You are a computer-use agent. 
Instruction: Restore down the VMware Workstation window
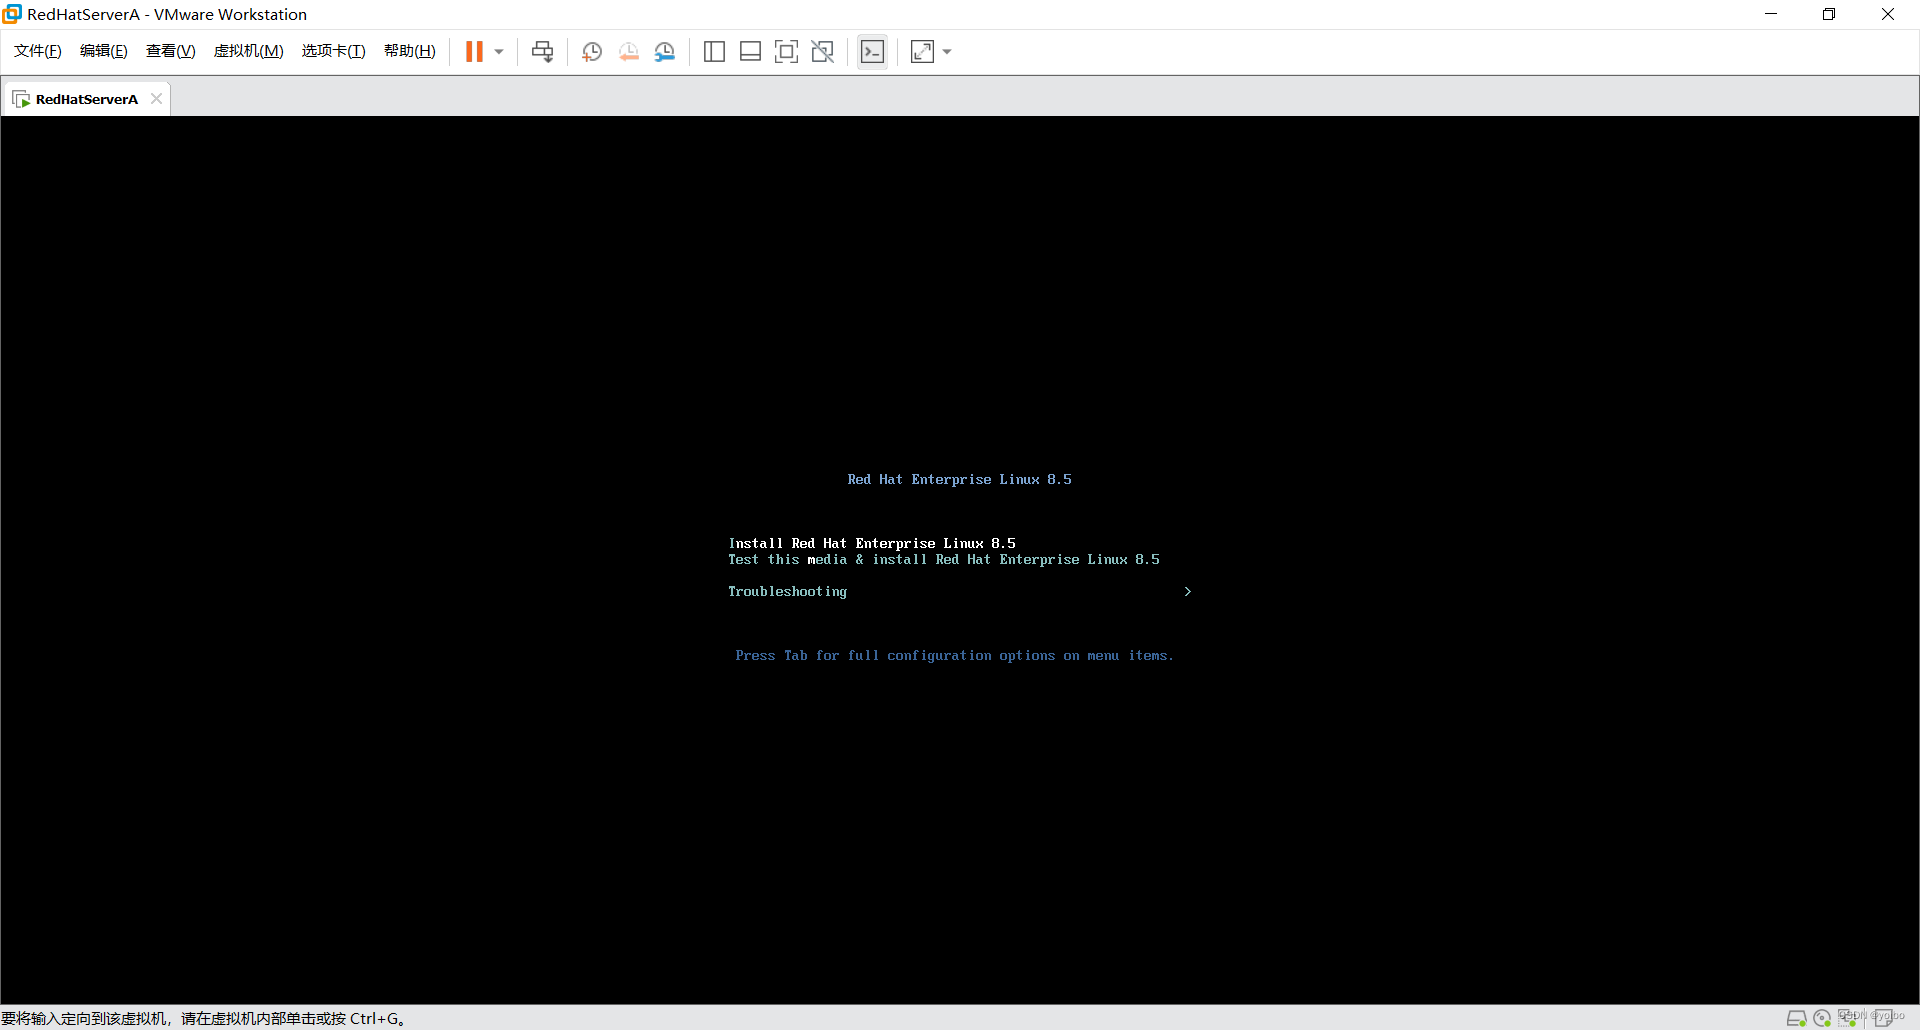tap(1829, 14)
